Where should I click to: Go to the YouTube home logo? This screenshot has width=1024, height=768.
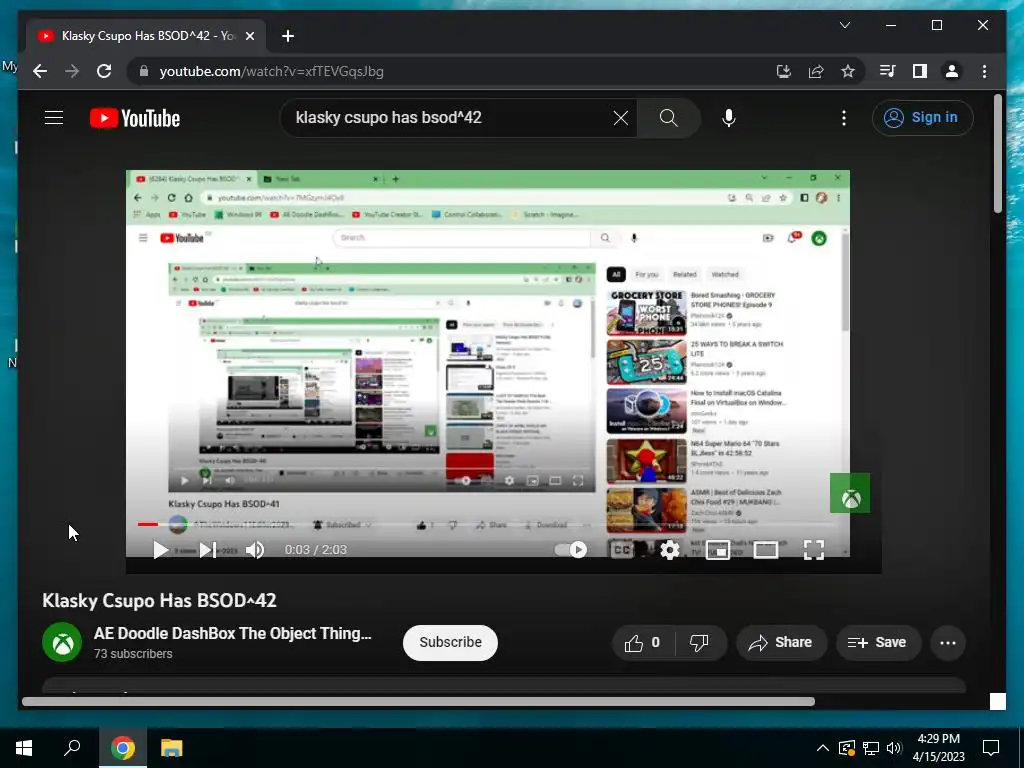pyautogui.click(x=135, y=118)
